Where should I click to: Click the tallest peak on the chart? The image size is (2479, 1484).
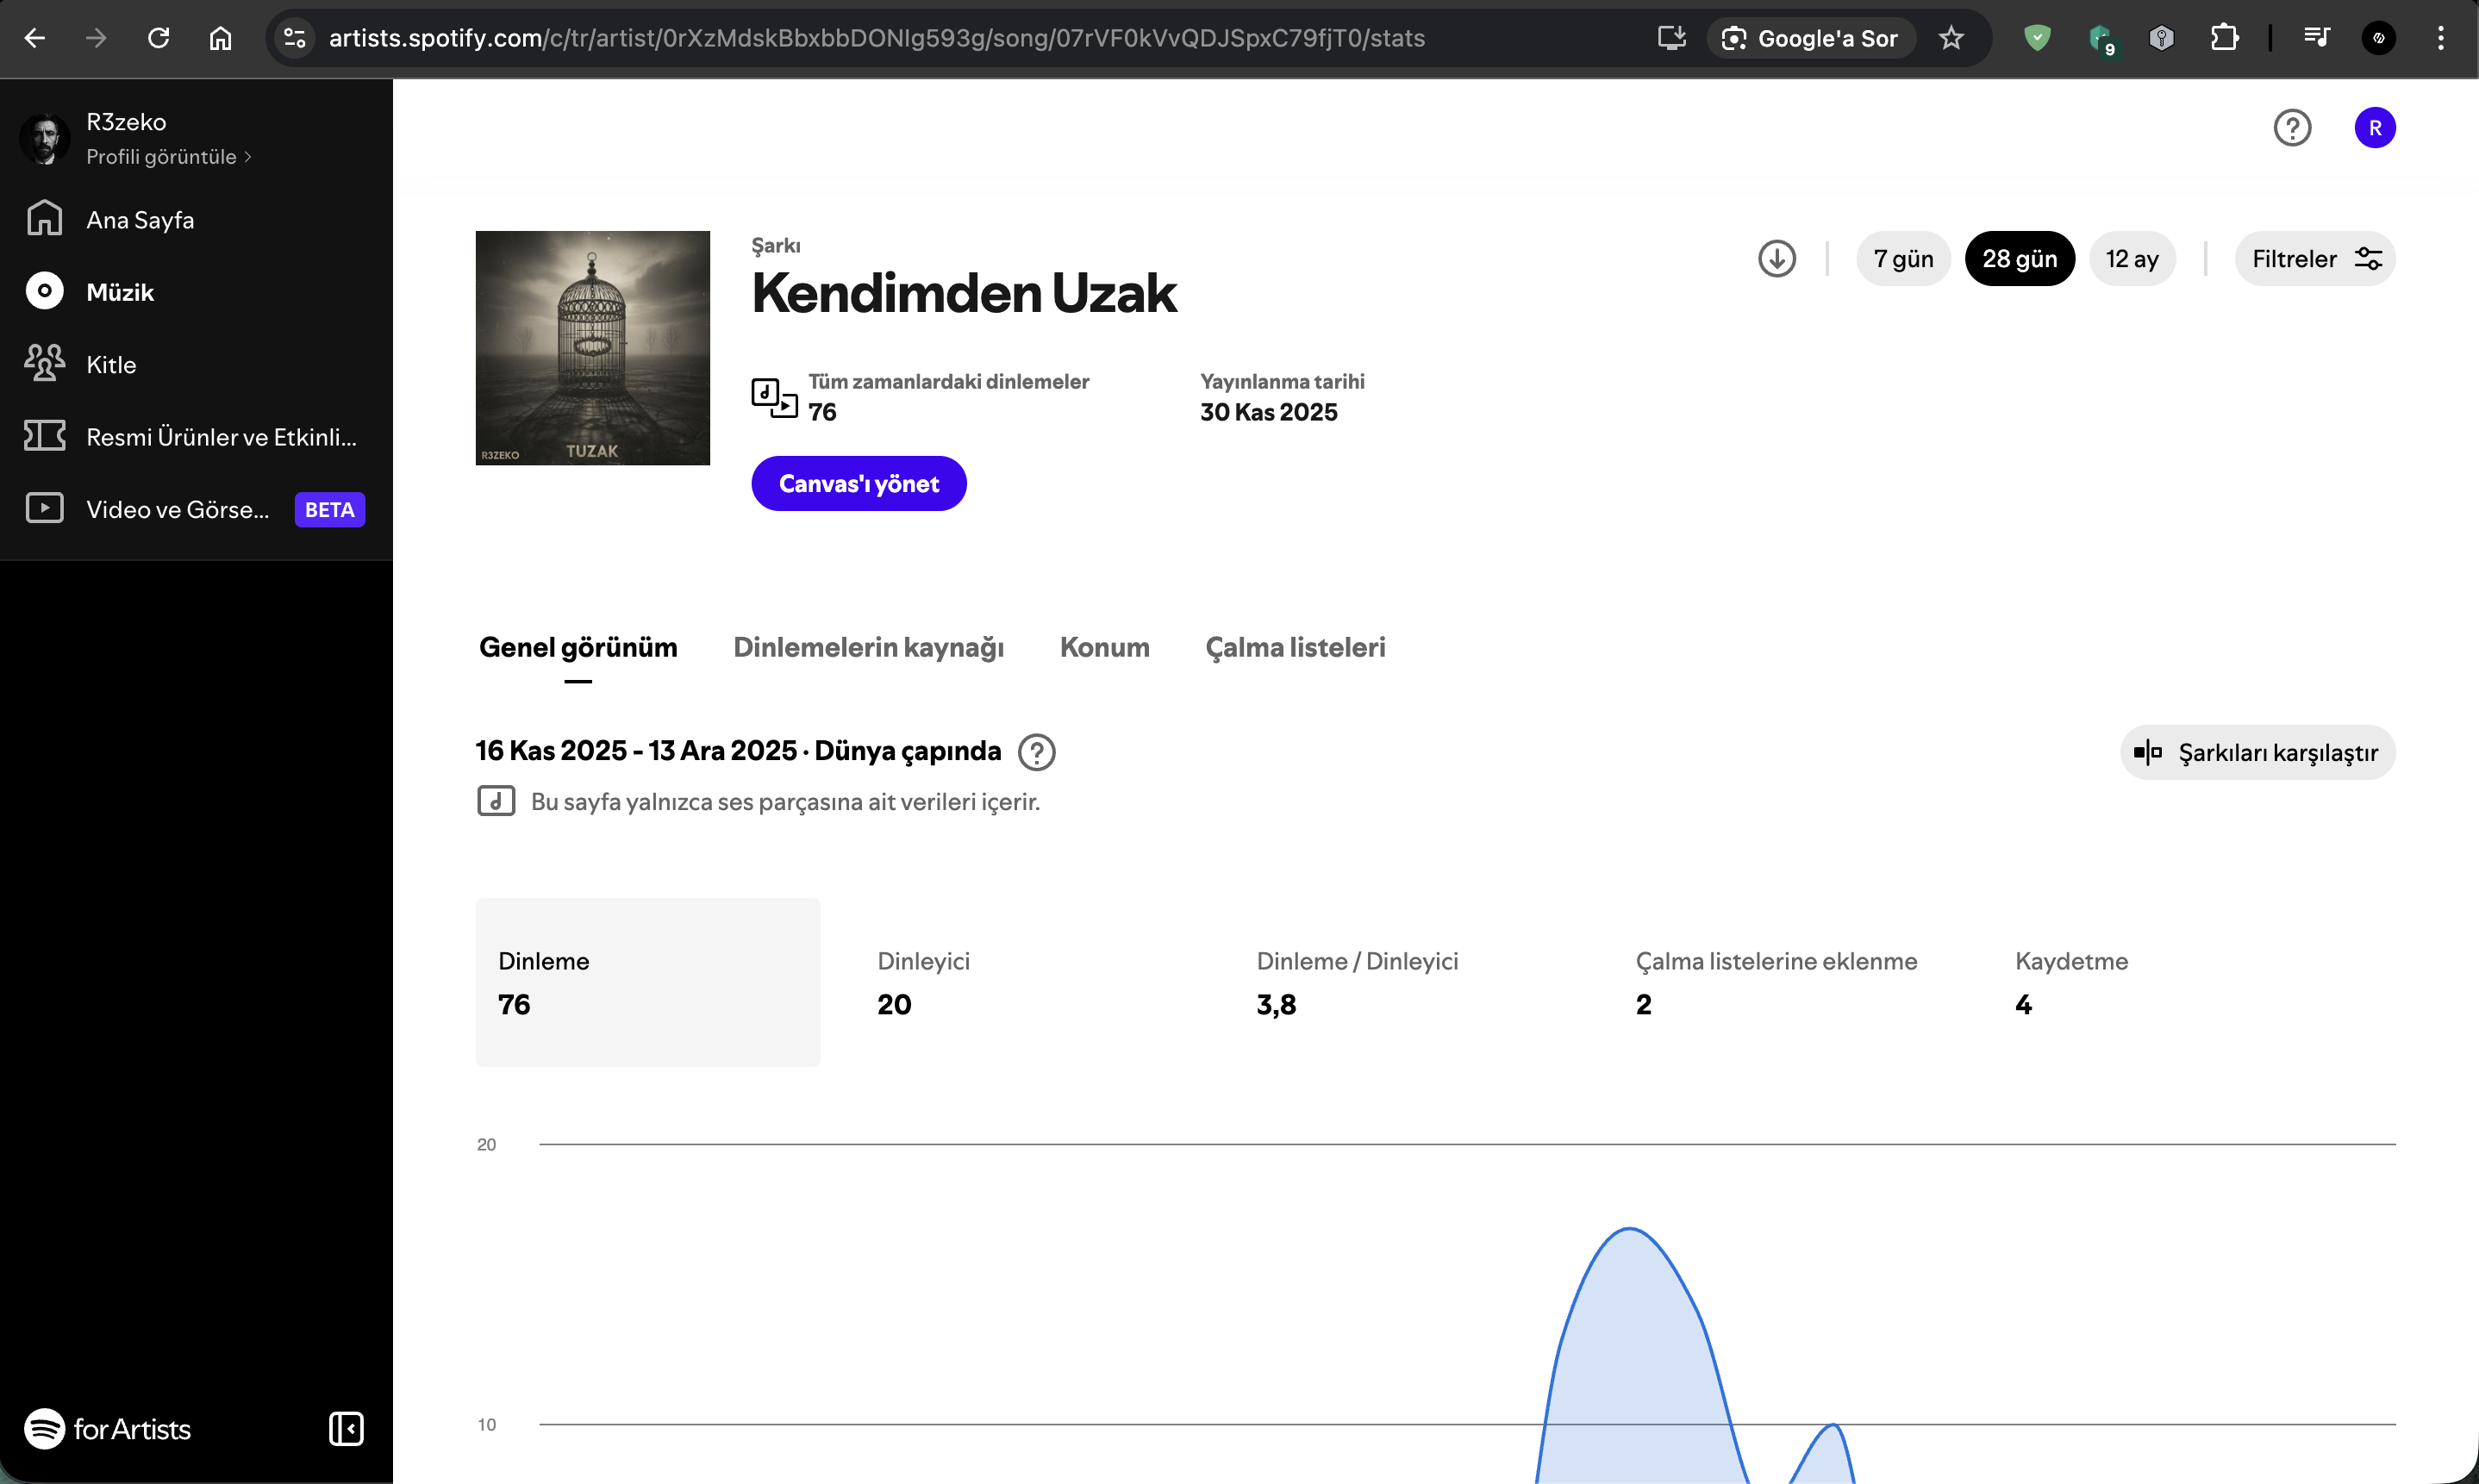click(x=1629, y=1229)
